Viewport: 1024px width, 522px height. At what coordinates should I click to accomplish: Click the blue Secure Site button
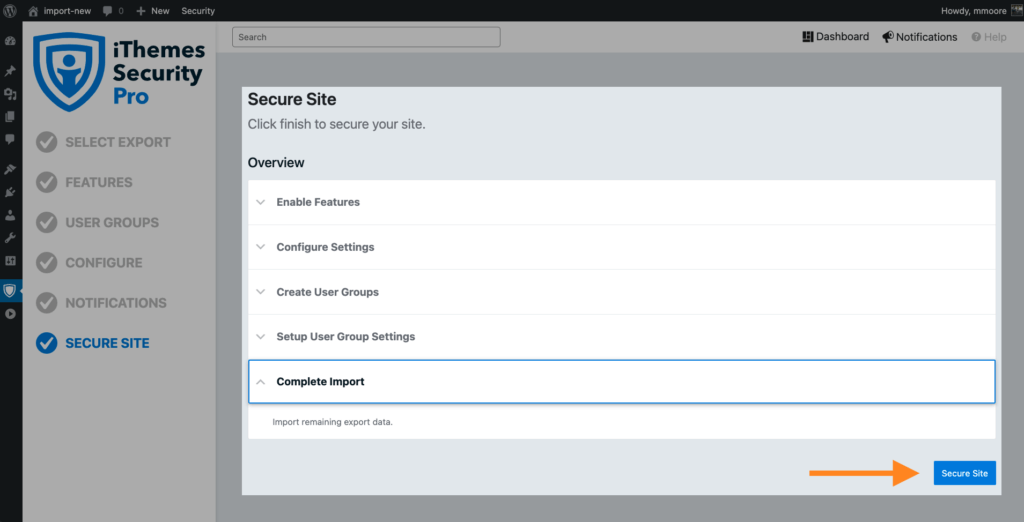click(965, 473)
